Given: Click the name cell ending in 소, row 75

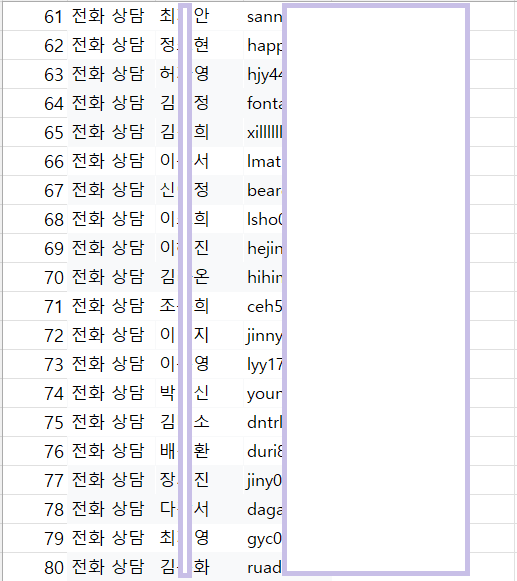Looking at the screenshot, I should 199,422.
